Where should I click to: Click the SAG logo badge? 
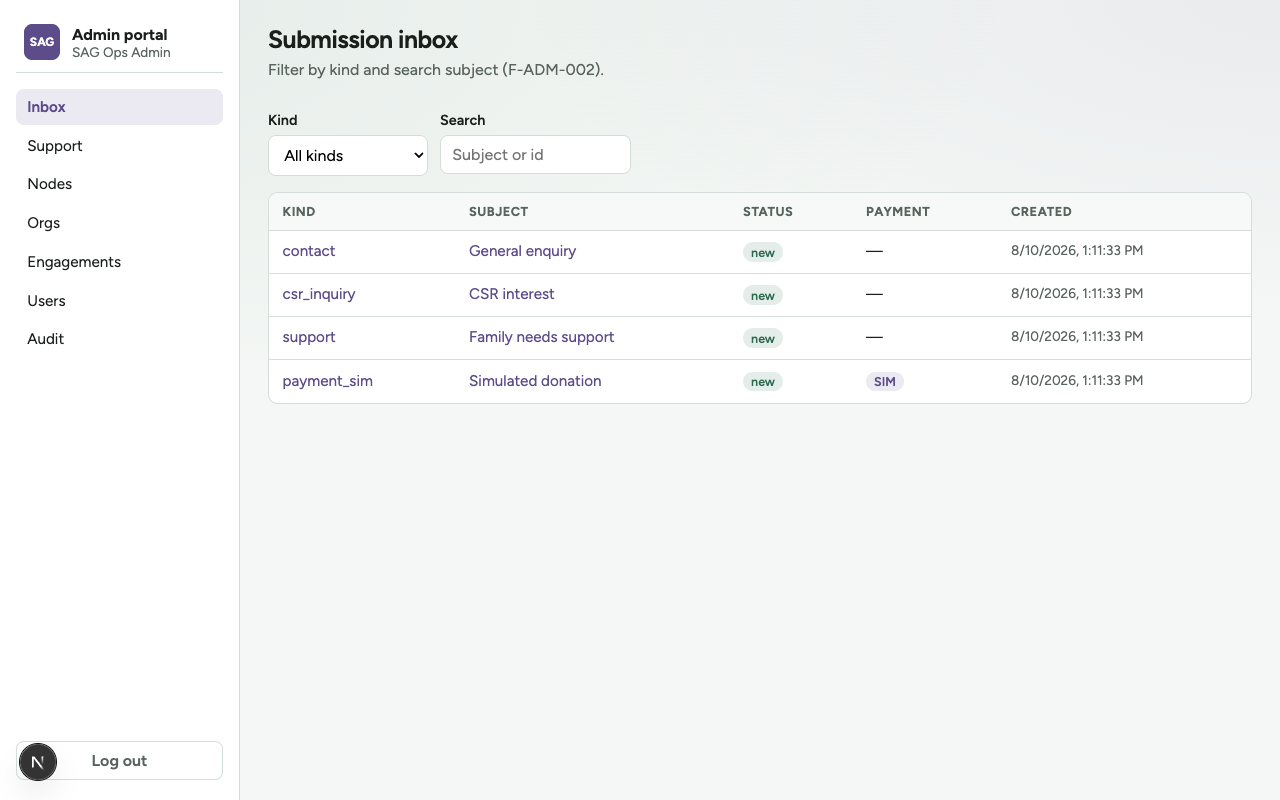(x=42, y=42)
